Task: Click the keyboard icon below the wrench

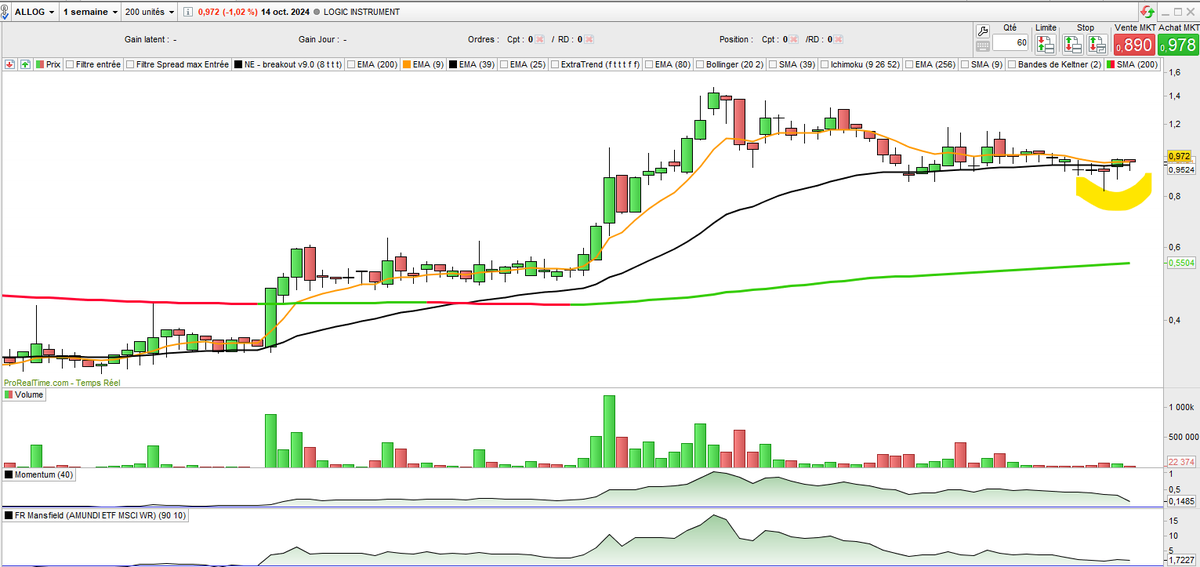Action: (x=982, y=46)
